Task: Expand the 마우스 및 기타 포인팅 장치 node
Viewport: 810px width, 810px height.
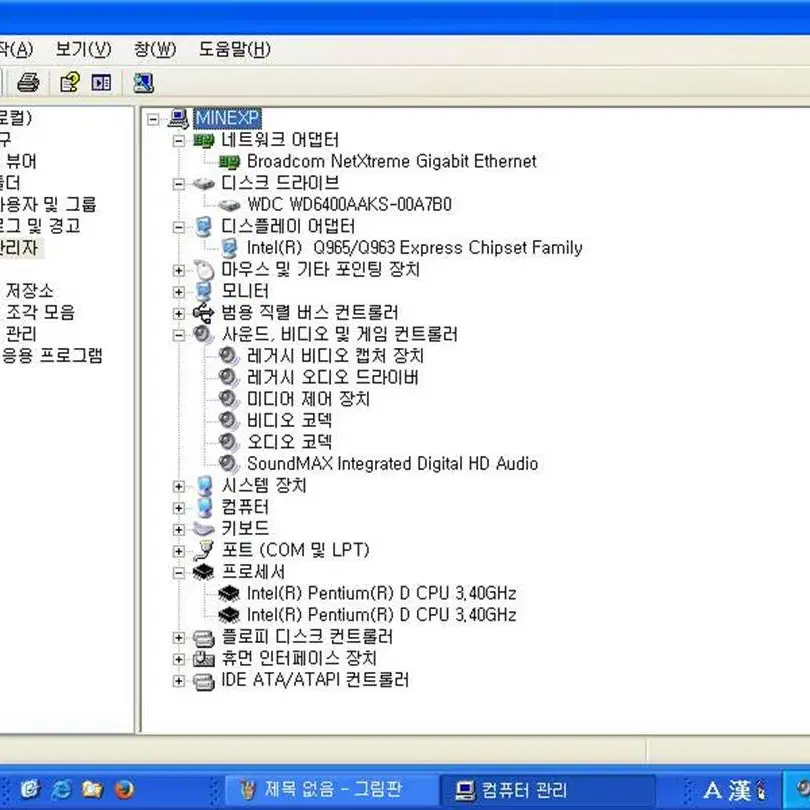Action: (179, 270)
